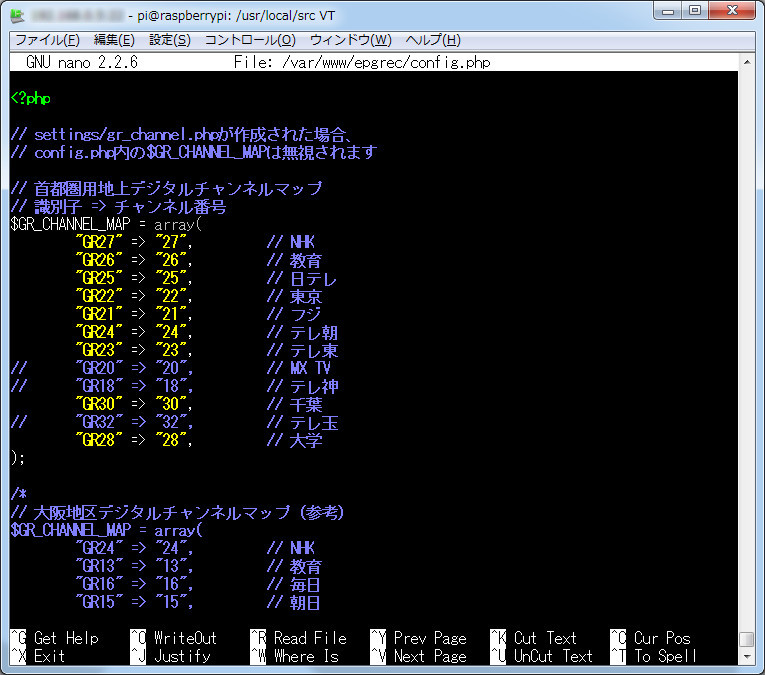This screenshot has width=765, height=675.
Task: Place cursor on "GR27" => "27" line
Action: (134, 242)
